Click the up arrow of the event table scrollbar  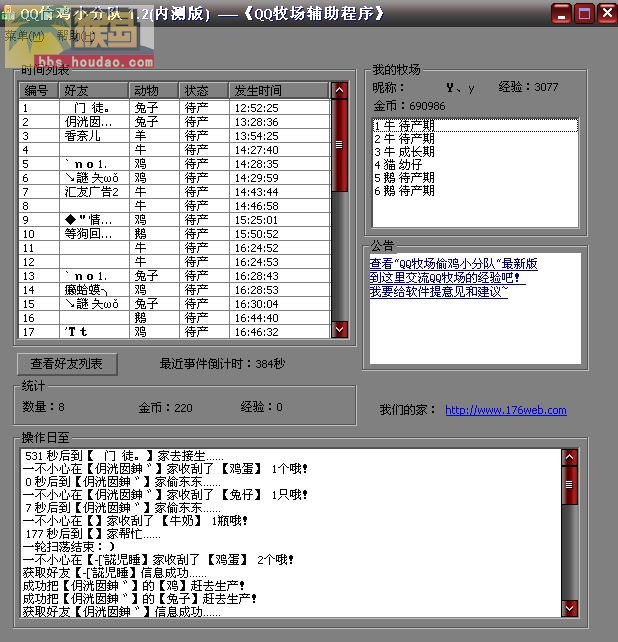(x=340, y=90)
